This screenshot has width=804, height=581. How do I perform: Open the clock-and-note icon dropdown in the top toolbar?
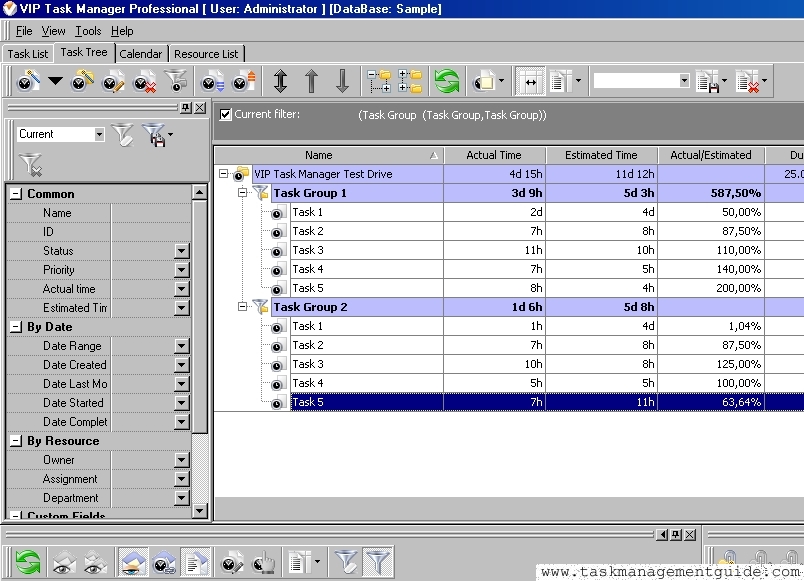pyautogui.click(x=501, y=81)
